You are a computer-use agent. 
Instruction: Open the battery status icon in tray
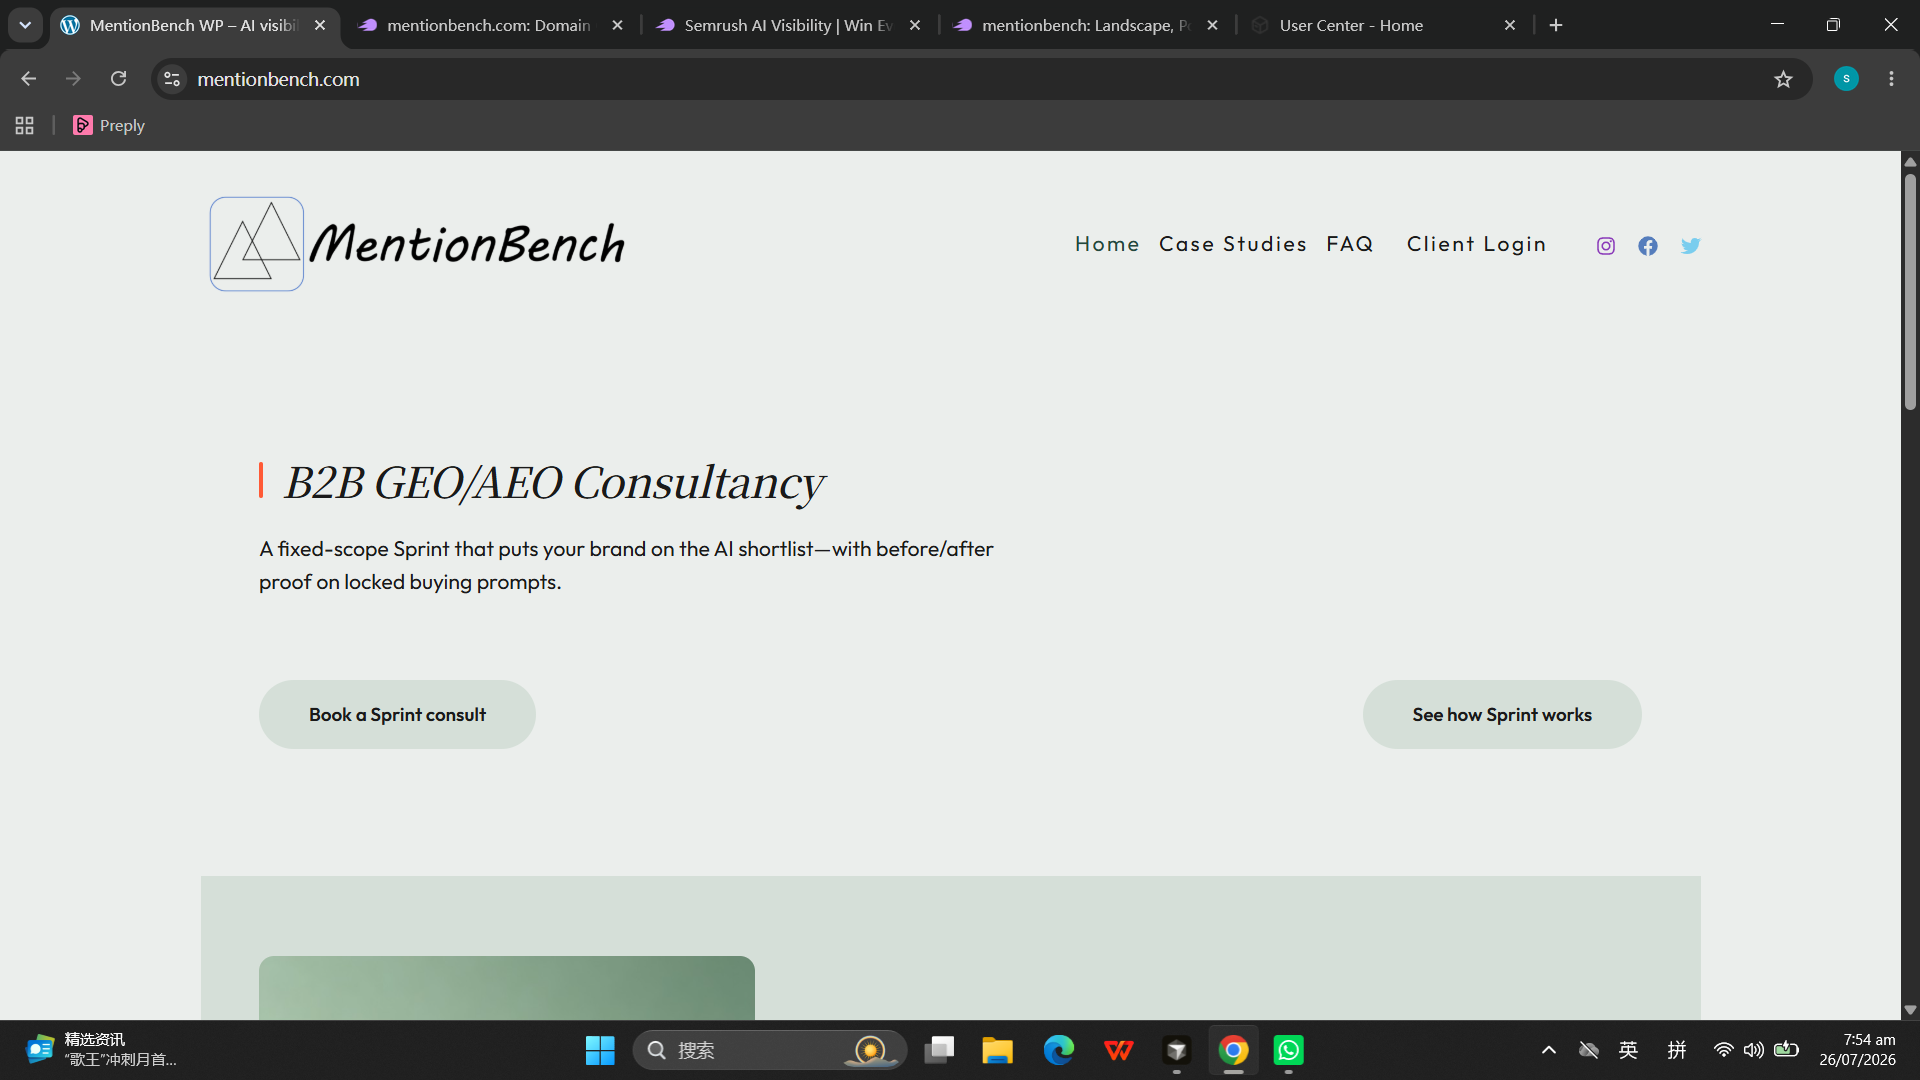(x=1786, y=1050)
